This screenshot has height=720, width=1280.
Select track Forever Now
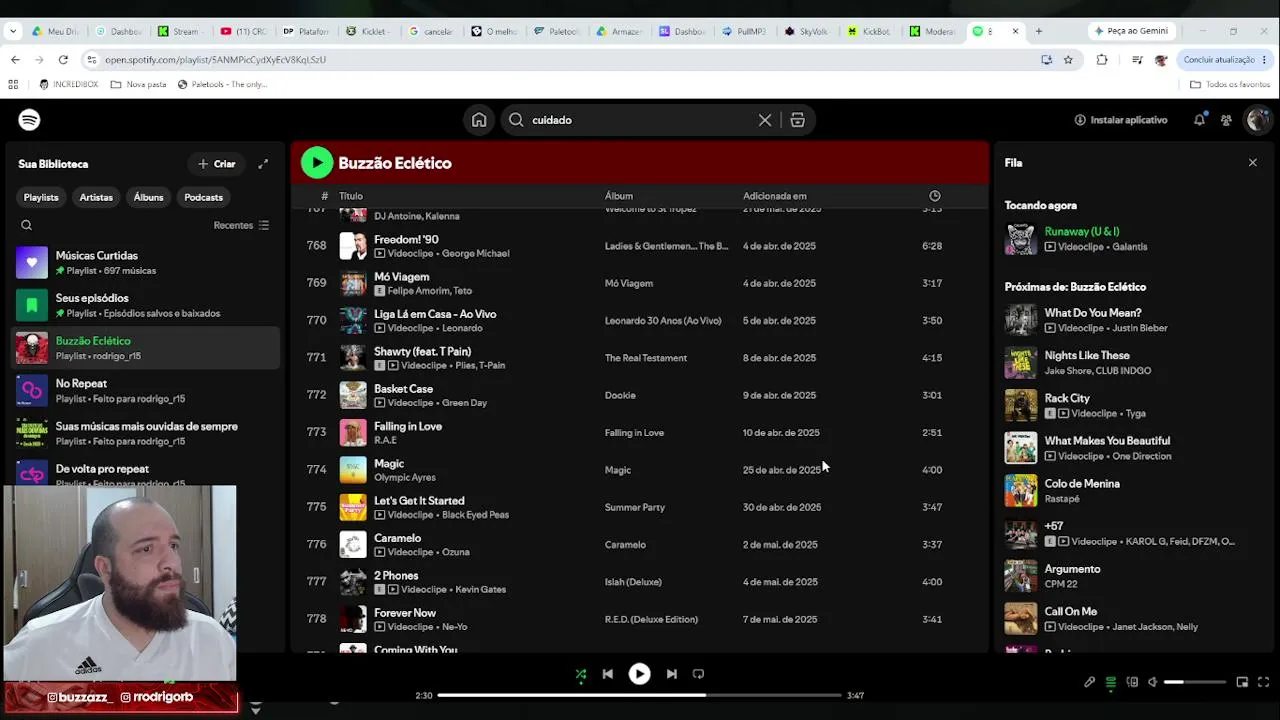click(x=405, y=613)
